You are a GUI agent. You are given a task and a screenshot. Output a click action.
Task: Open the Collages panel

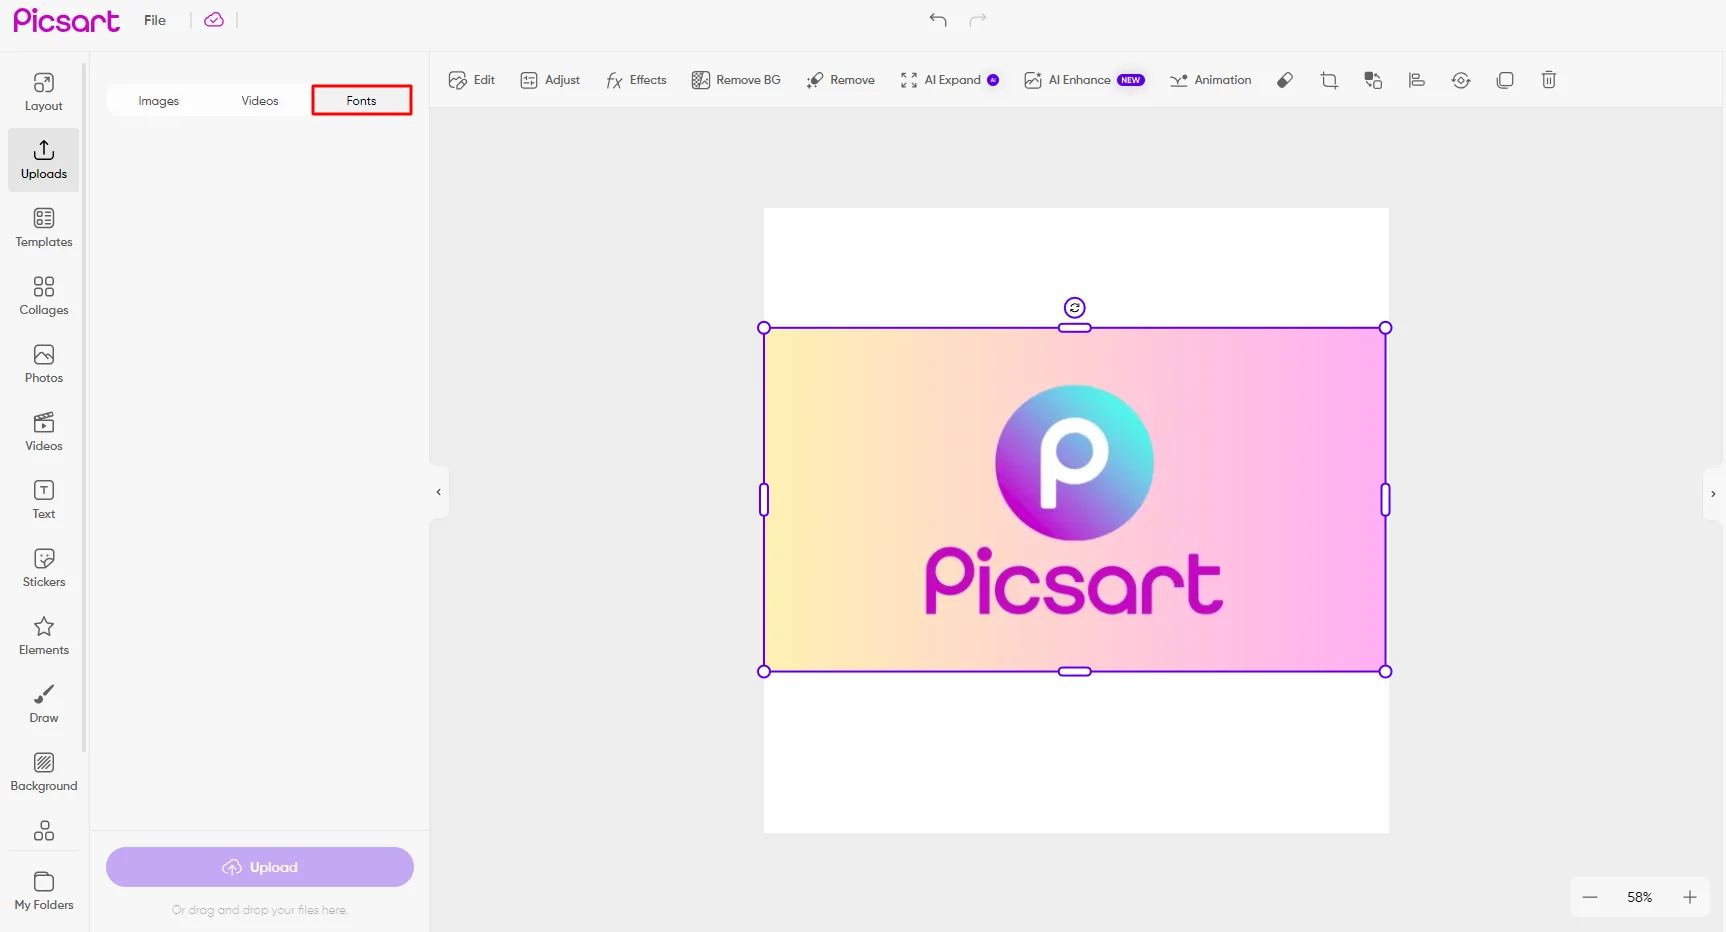[44, 296]
